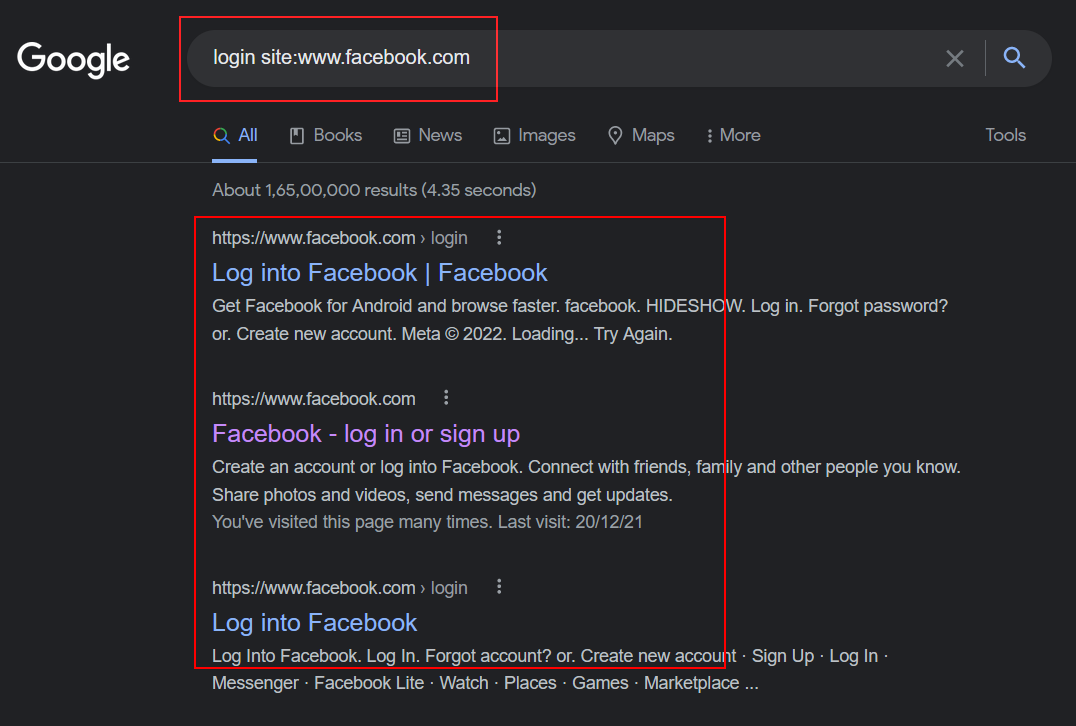Click the first result's facebook.com › login URL
The width and height of the screenshot is (1076, 726).
340,238
